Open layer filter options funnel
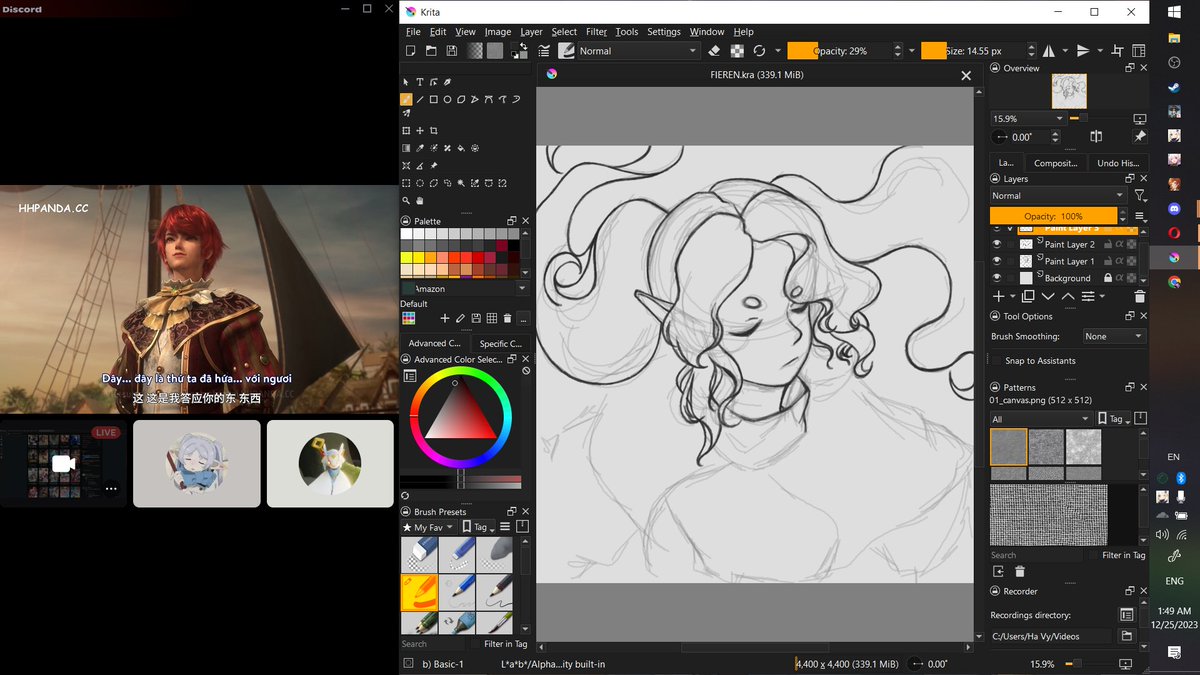The image size is (1200, 675). [1139, 196]
